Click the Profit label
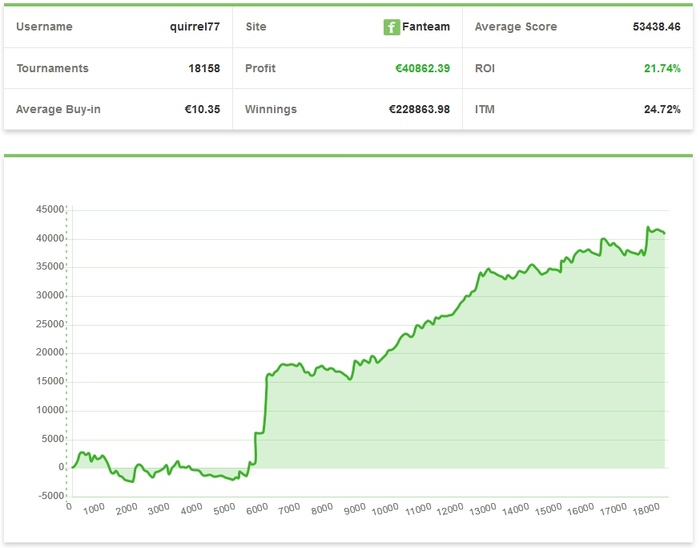 coord(260,68)
